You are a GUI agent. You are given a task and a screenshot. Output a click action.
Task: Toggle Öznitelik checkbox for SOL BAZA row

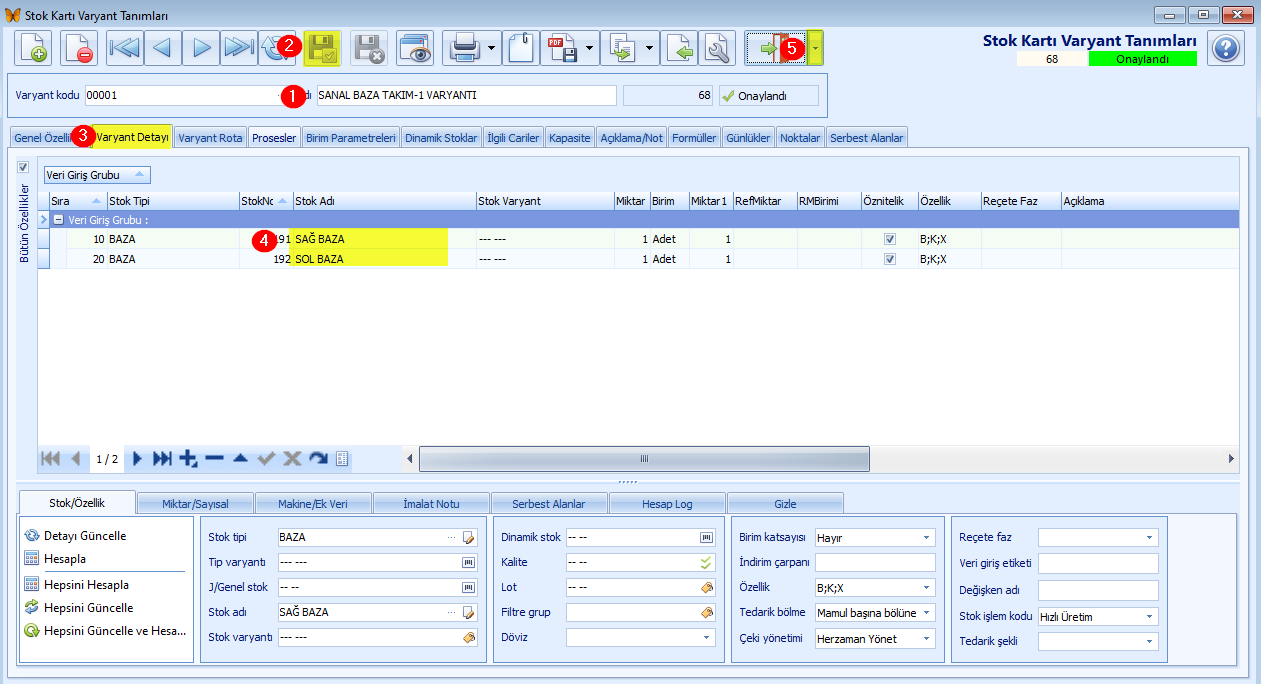(x=889, y=259)
